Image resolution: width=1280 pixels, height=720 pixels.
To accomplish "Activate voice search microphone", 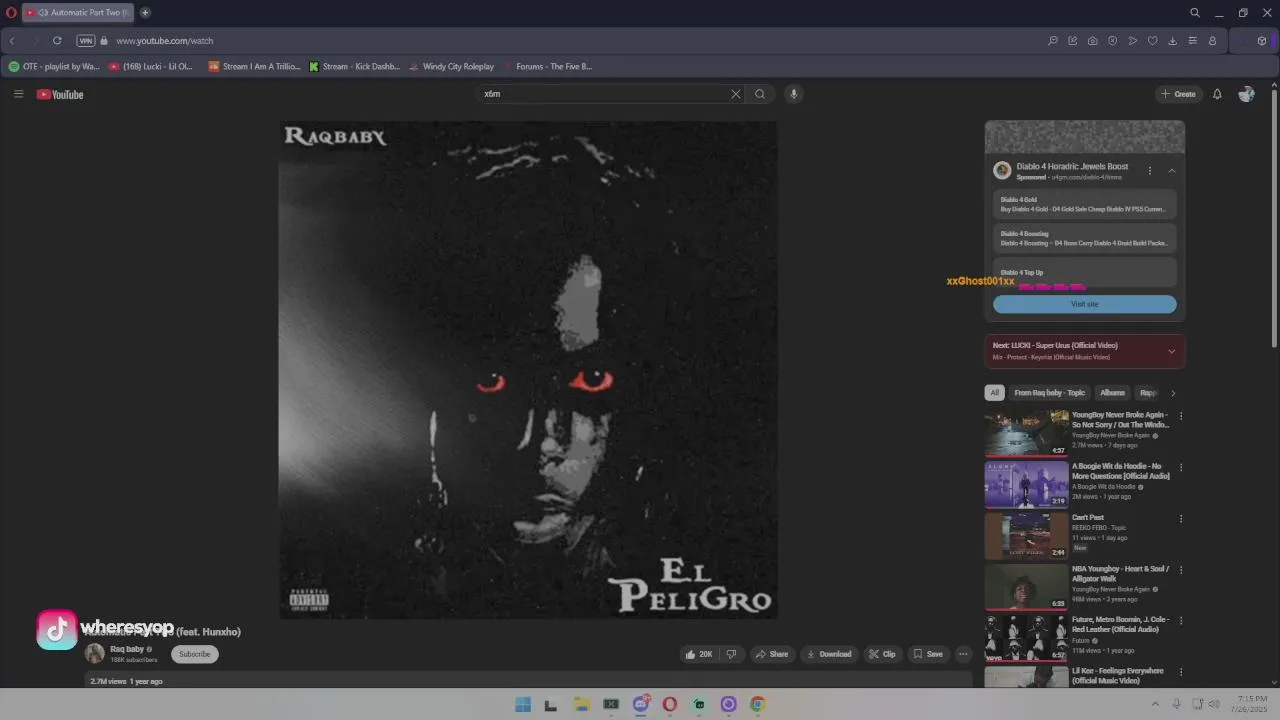I will pos(794,94).
